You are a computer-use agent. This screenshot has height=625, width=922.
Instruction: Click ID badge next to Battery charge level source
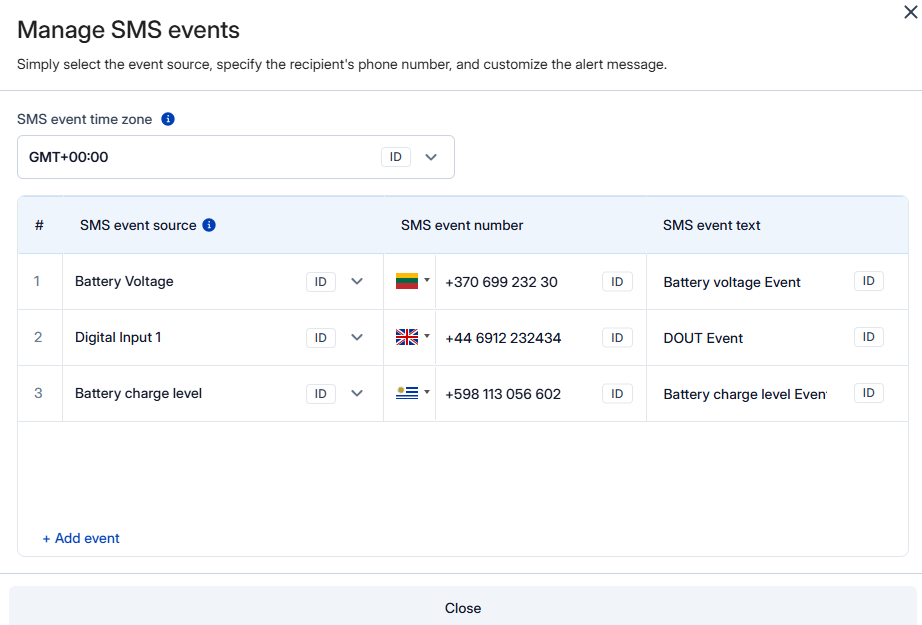pos(320,394)
